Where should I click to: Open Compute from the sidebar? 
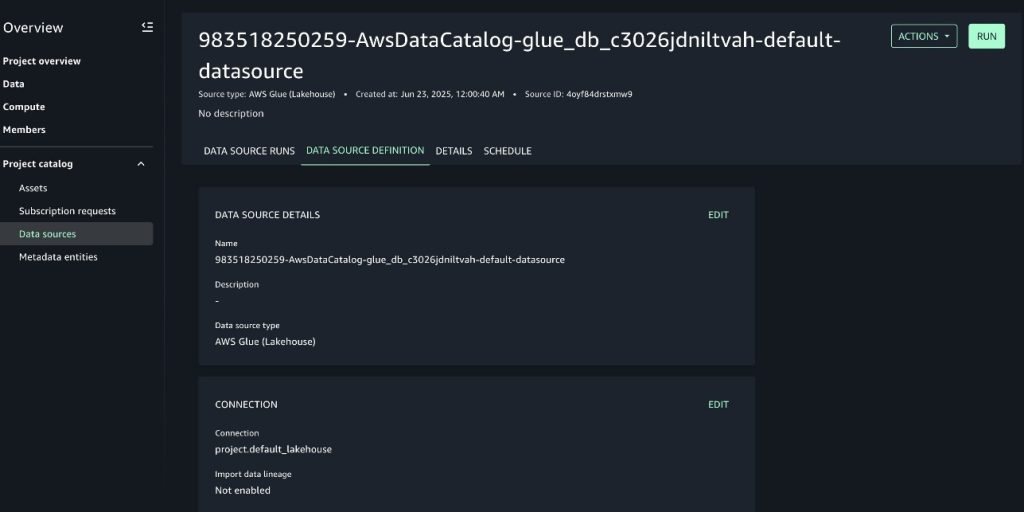[24, 107]
